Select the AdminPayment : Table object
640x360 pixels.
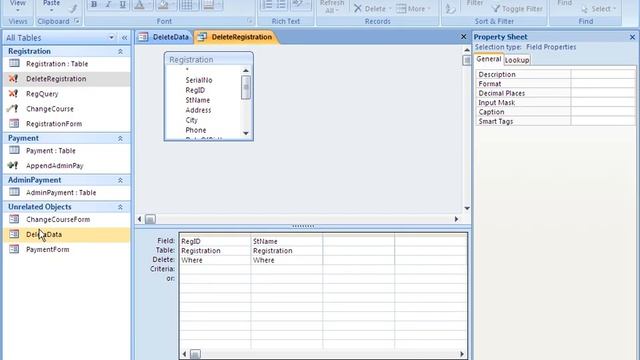tap(61, 193)
